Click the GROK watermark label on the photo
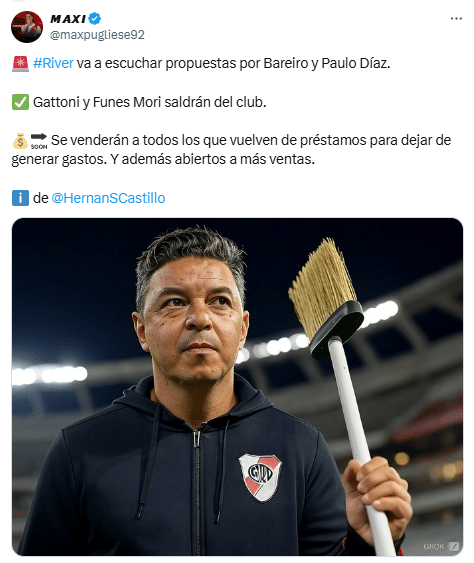Viewport: 474px width, 563px height. (434, 546)
